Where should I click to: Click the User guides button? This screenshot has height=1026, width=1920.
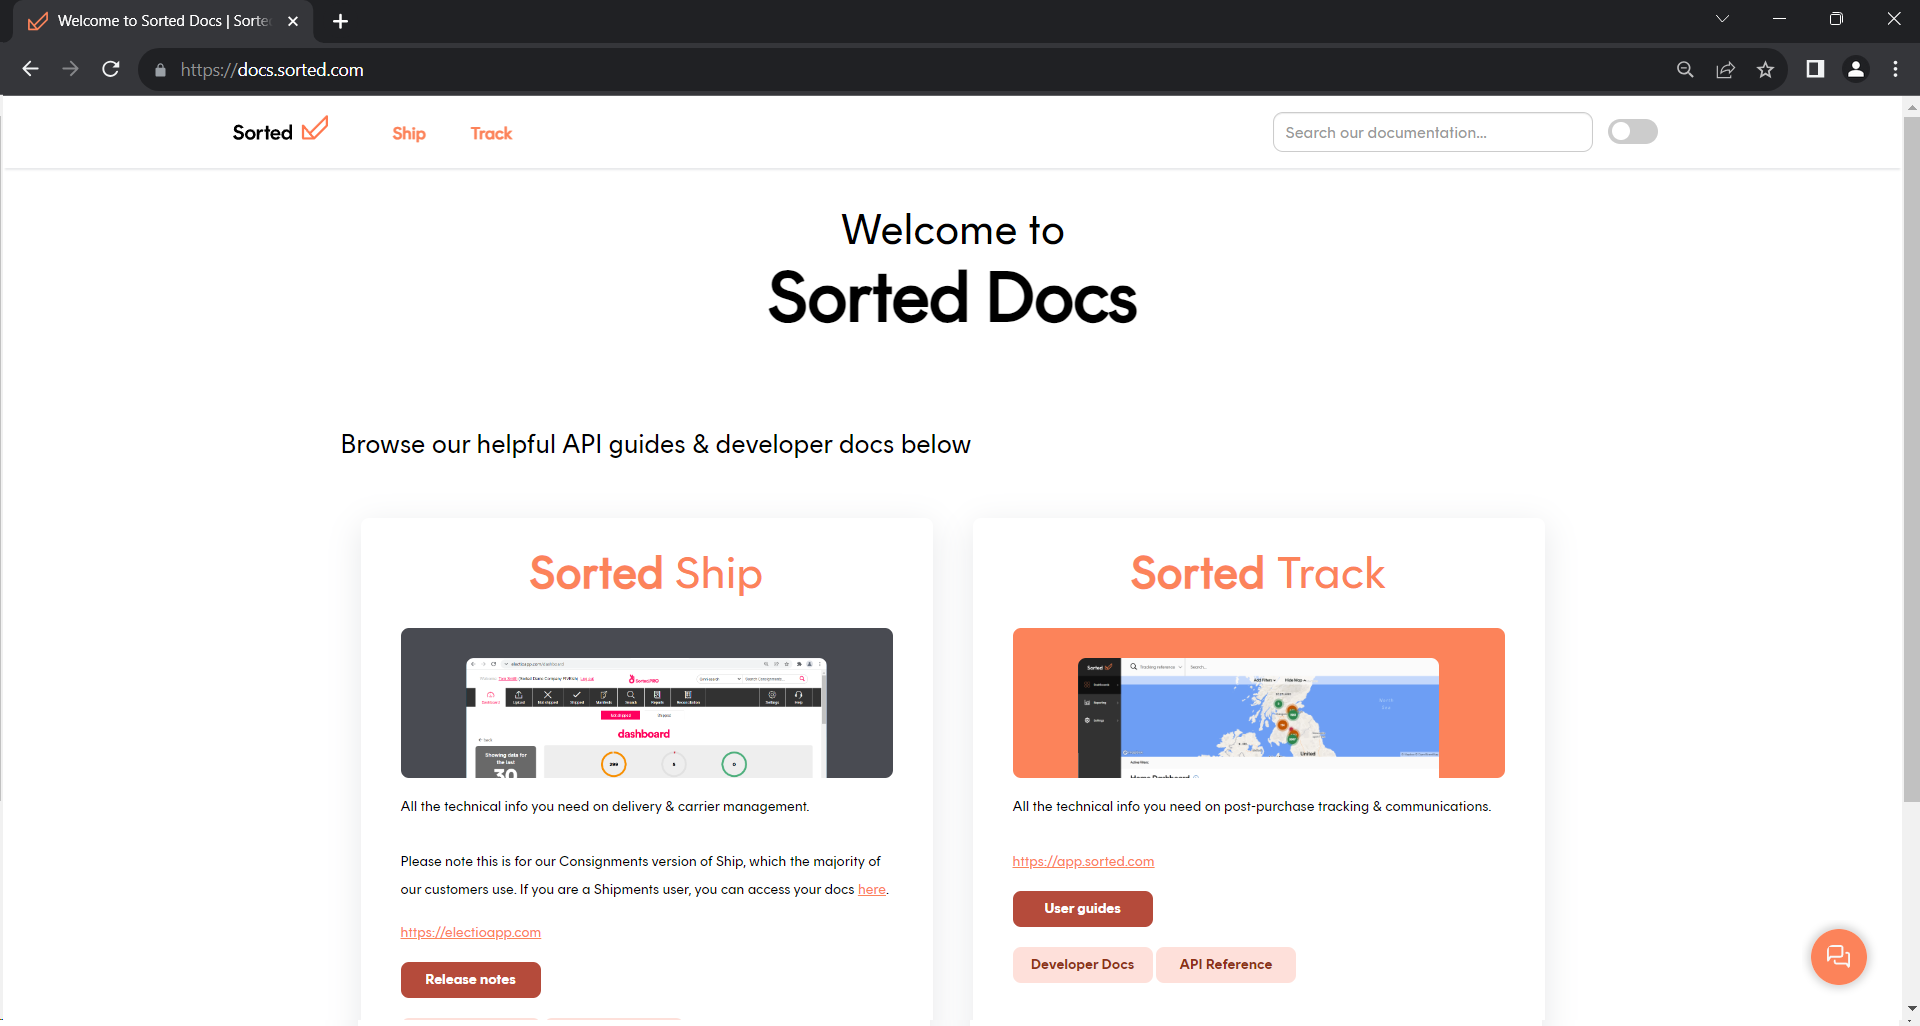point(1083,909)
